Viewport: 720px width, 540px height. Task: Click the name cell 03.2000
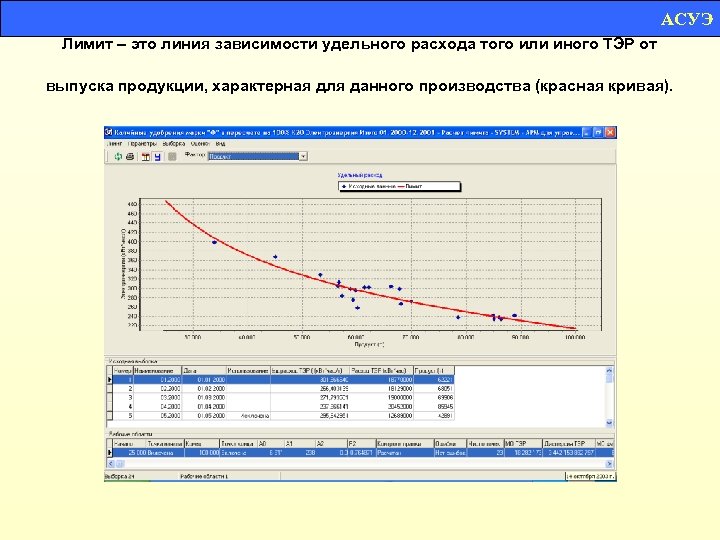pos(158,398)
